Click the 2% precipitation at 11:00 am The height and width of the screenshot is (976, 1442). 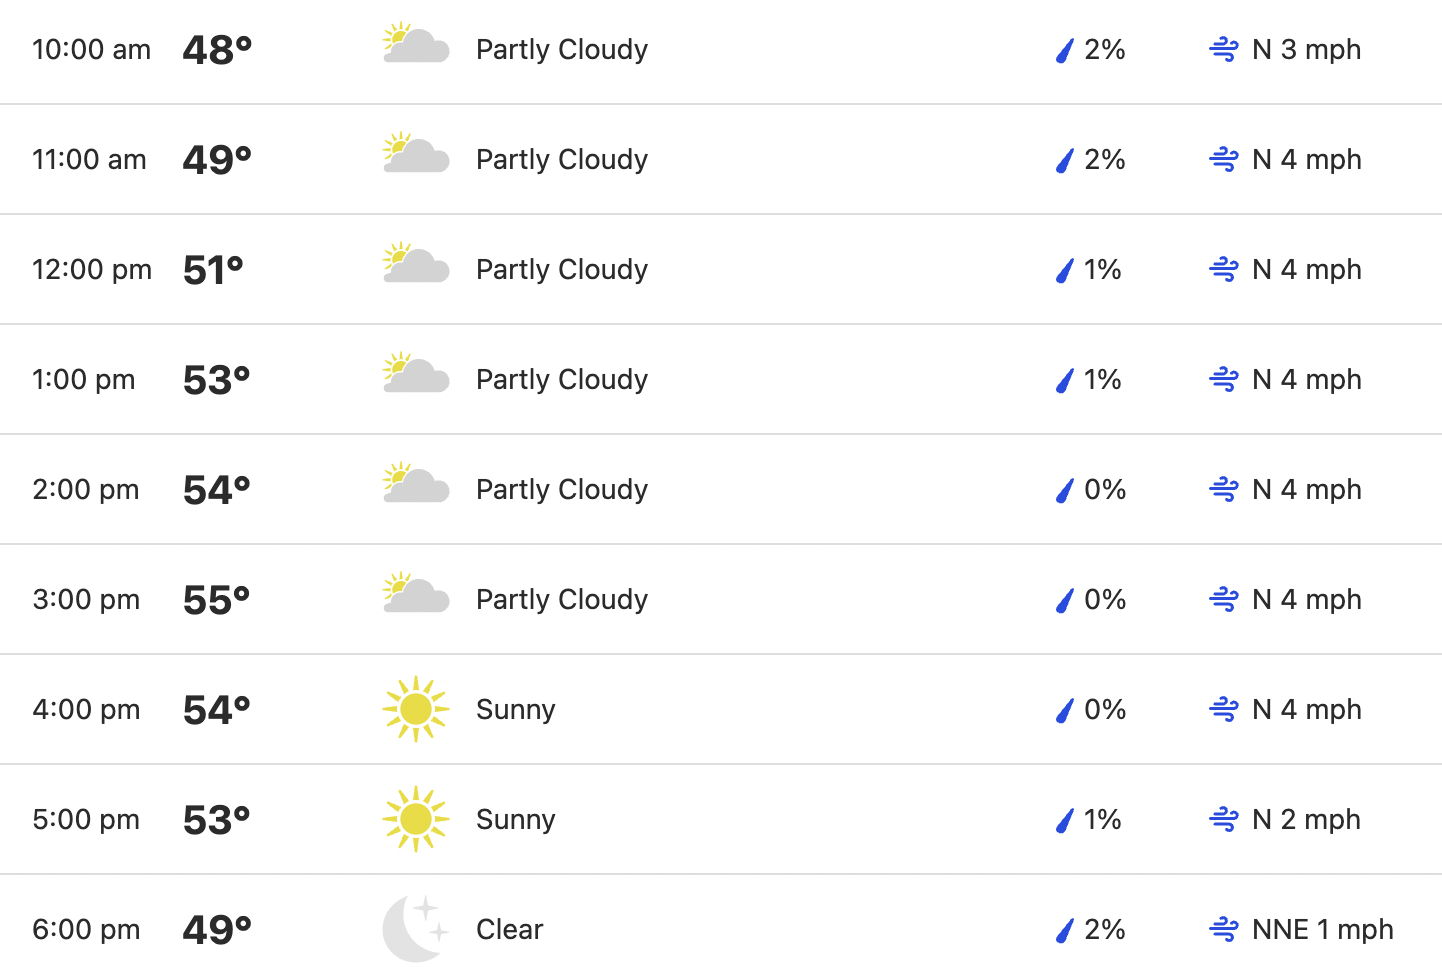pos(1105,159)
